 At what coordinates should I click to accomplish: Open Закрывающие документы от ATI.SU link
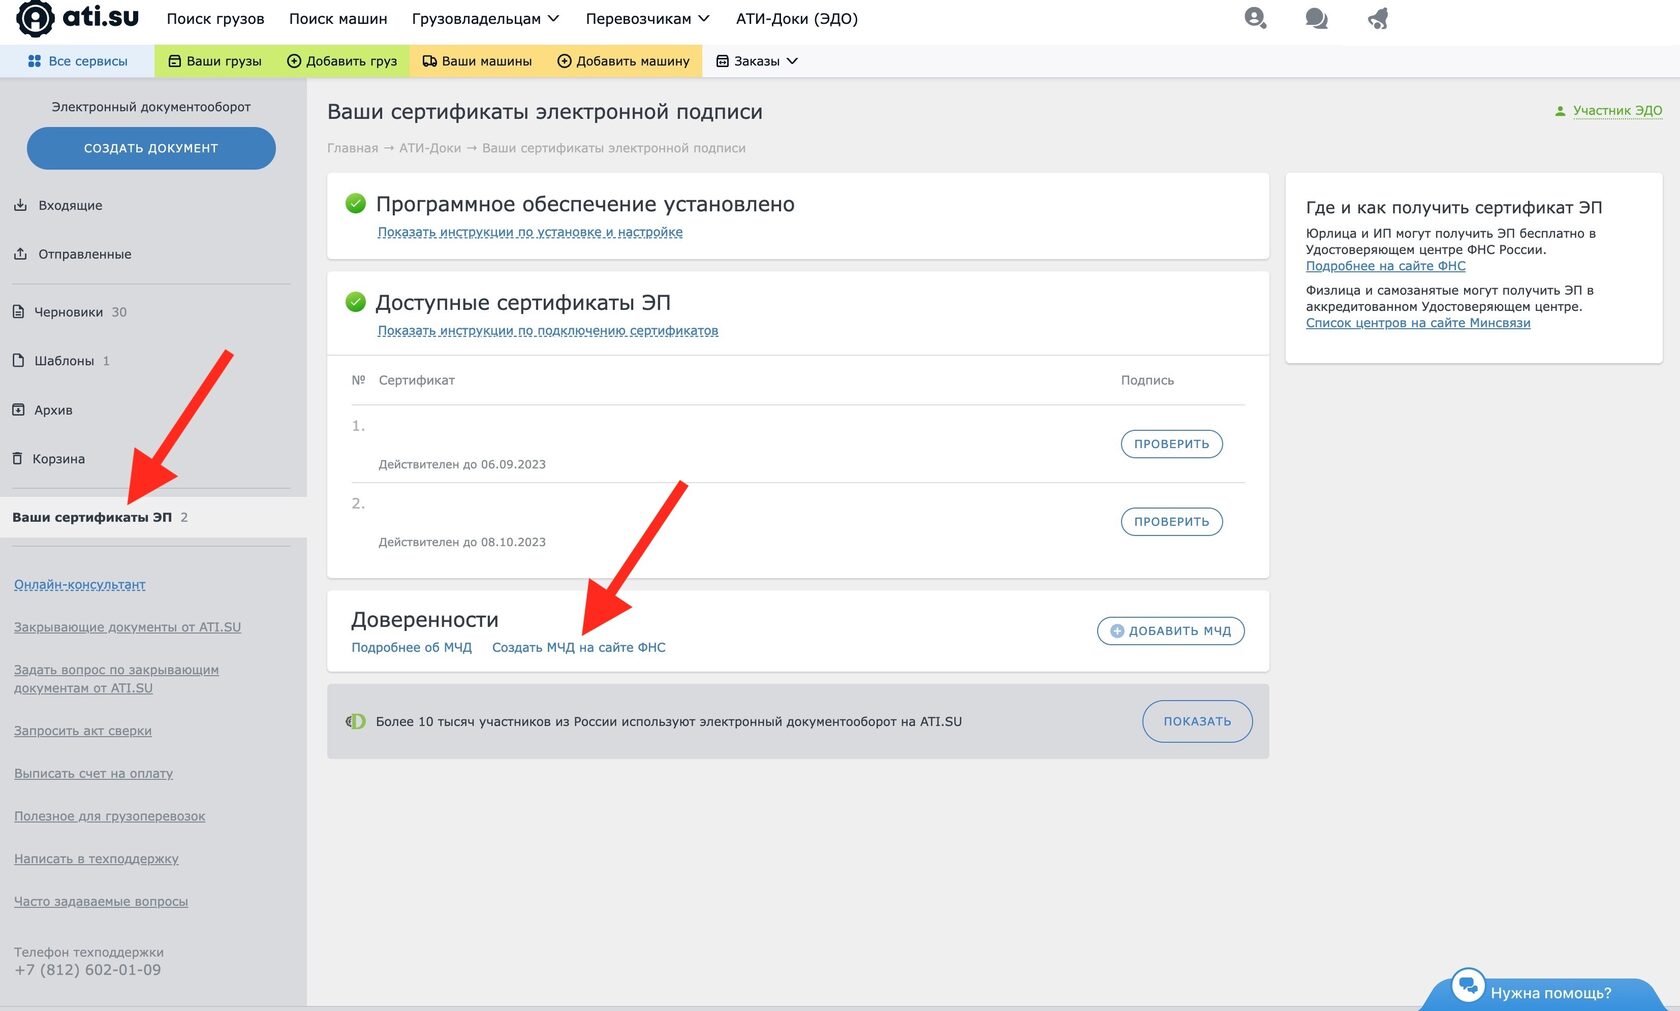(127, 627)
